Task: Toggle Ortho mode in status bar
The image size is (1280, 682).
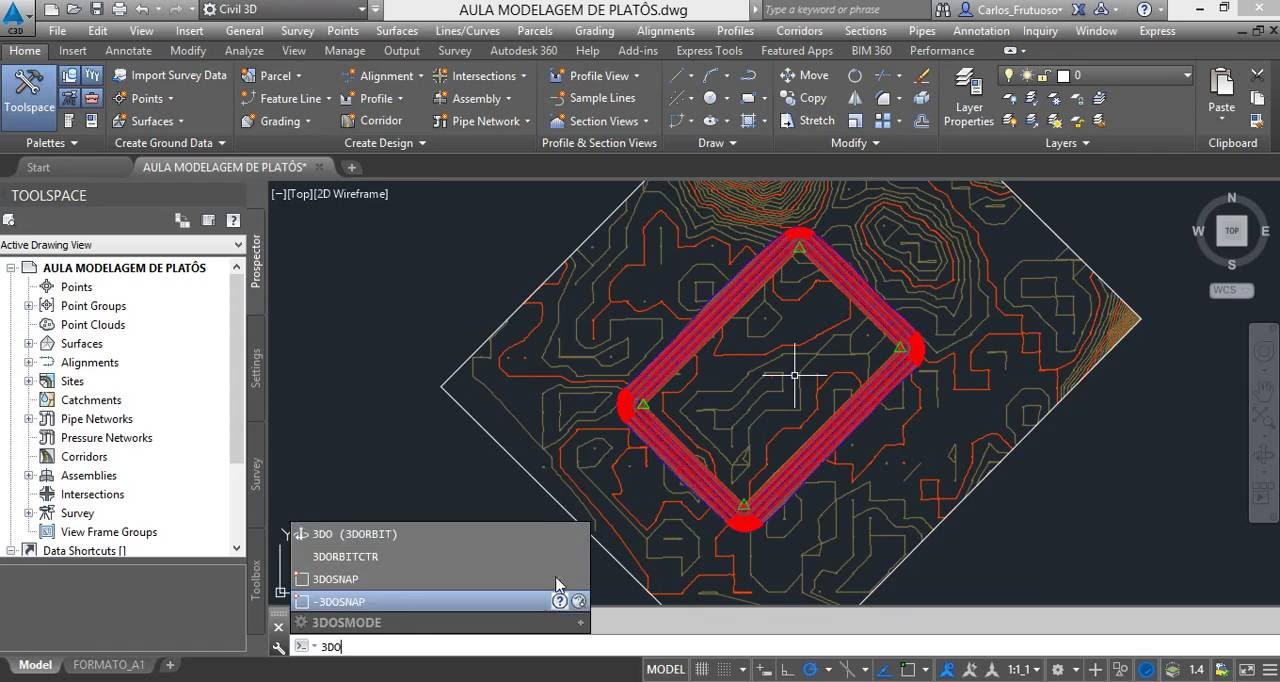Action: (x=786, y=669)
